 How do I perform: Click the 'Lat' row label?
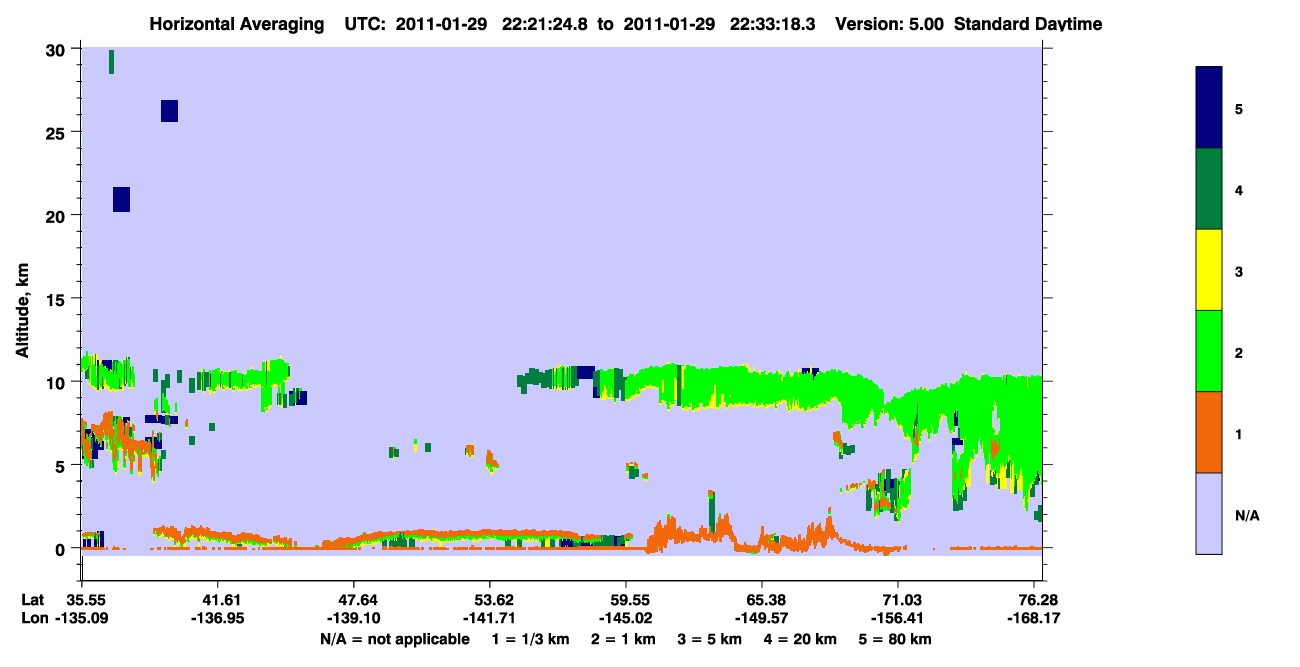tap(32, 600)
